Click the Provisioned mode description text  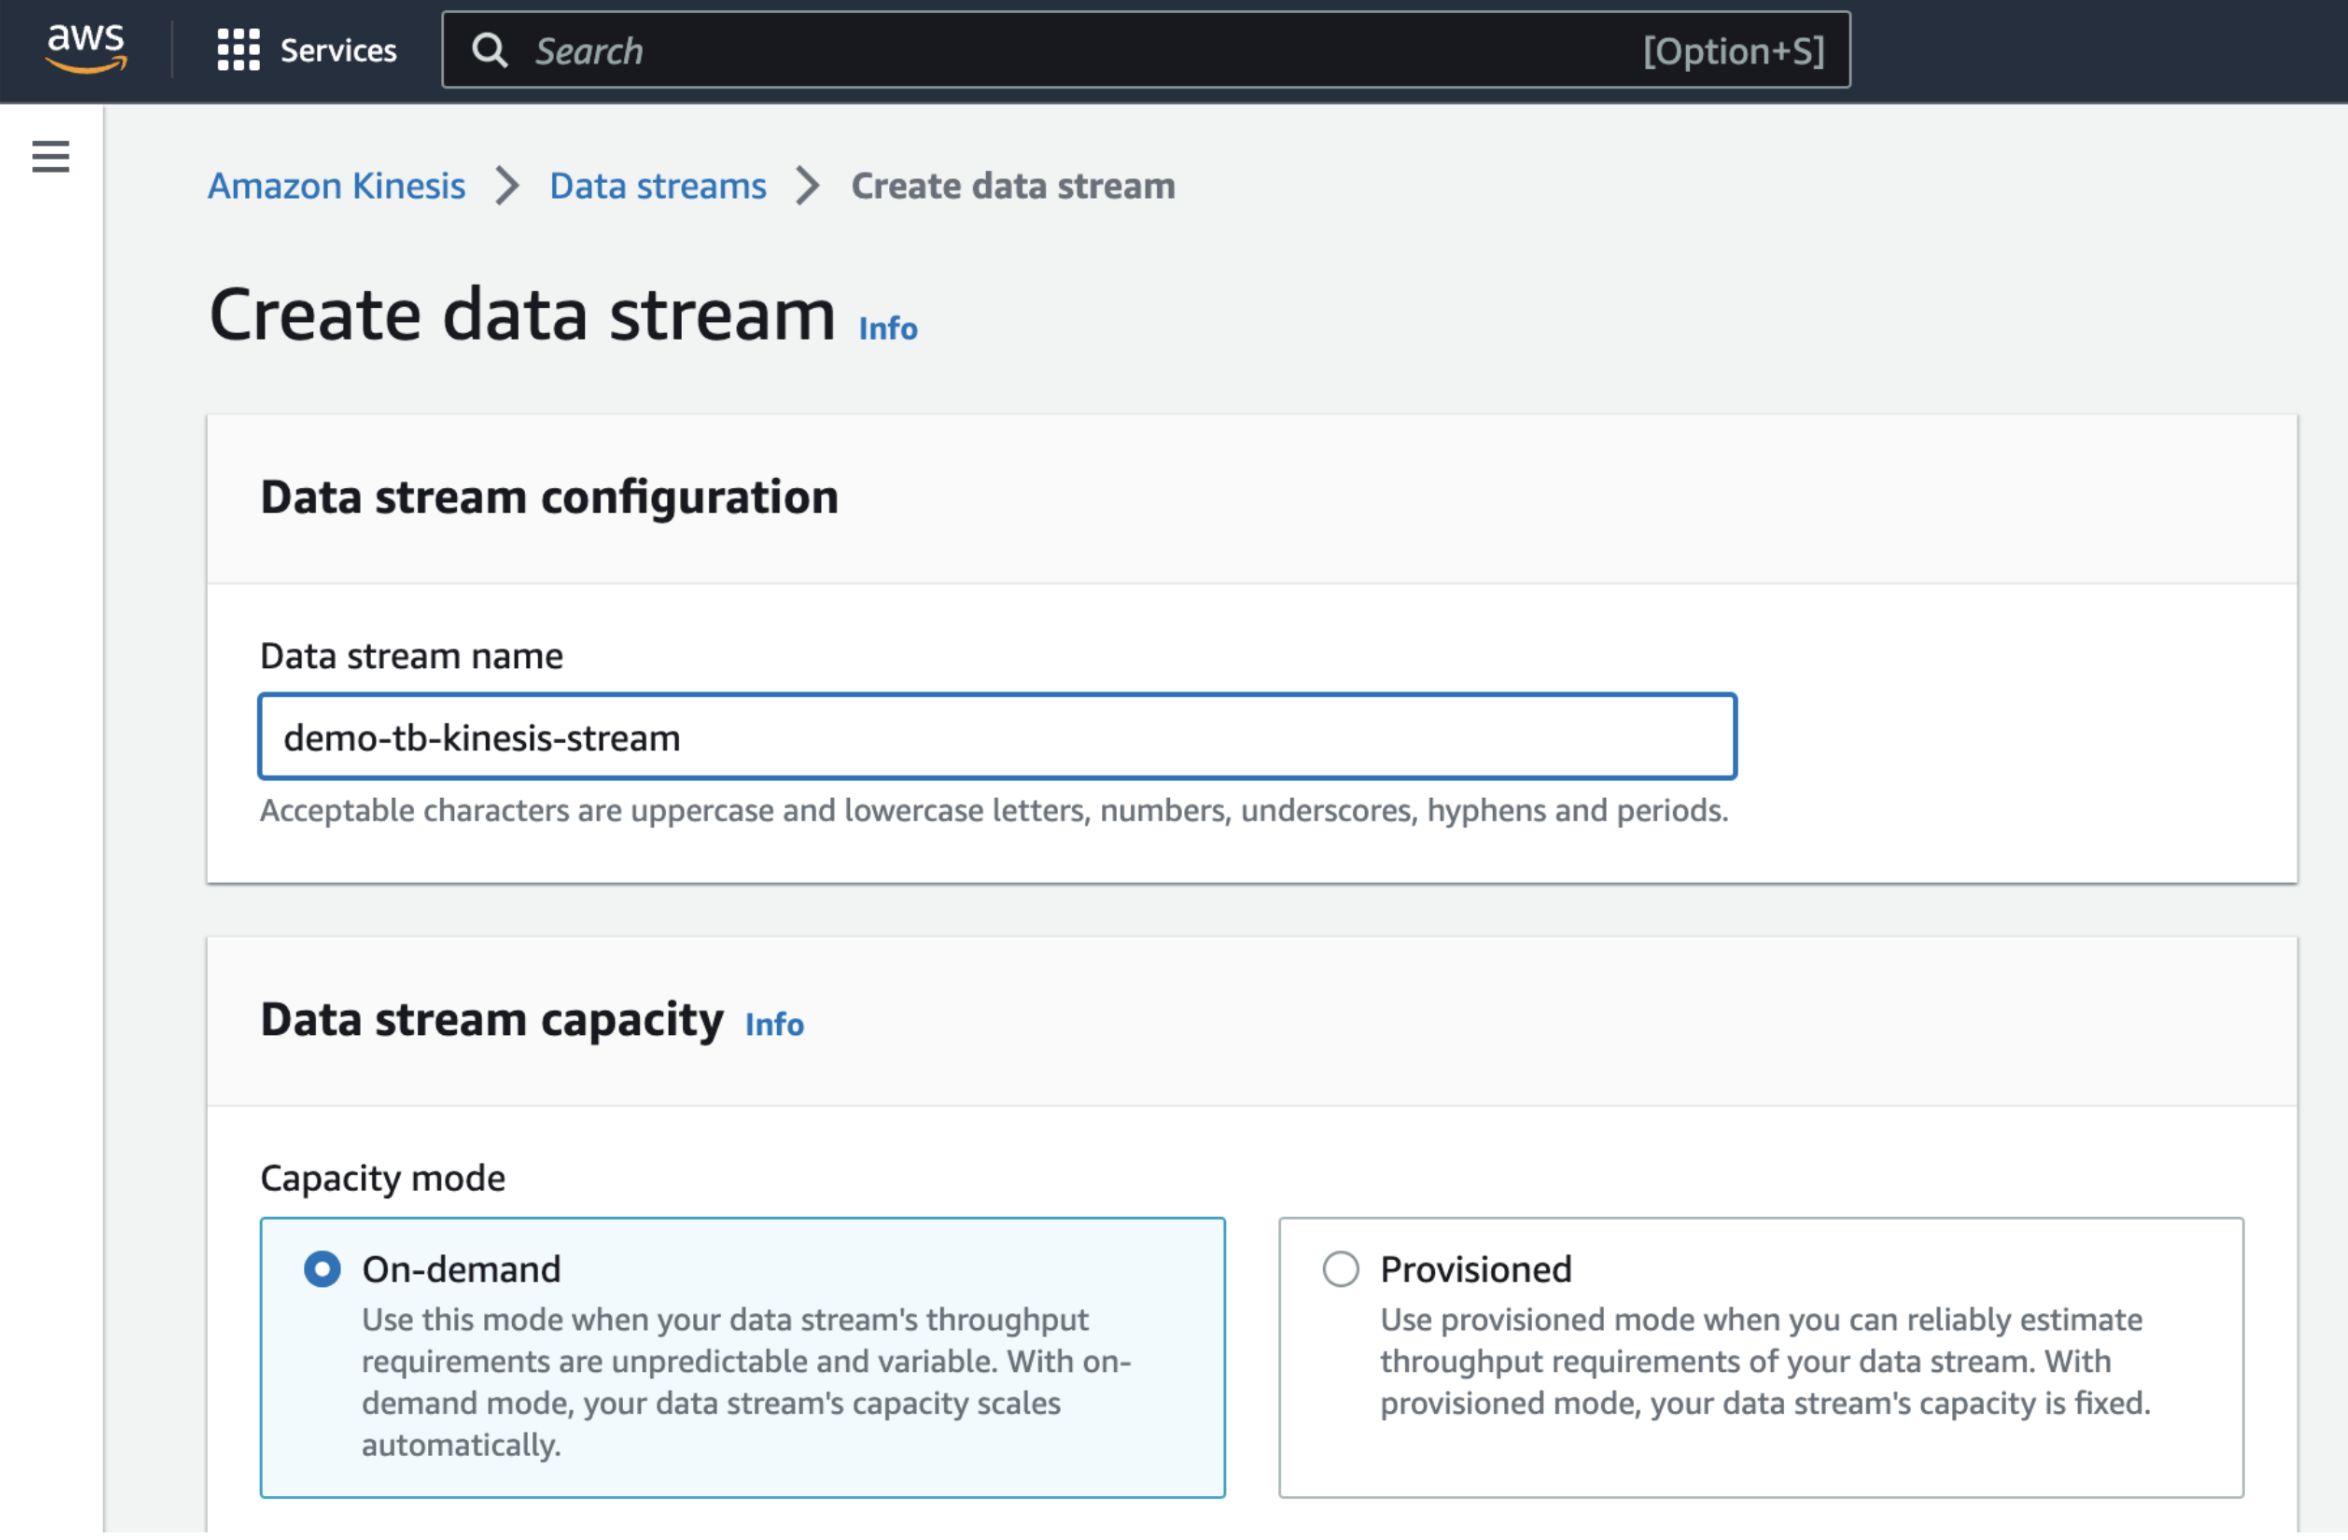(1765, 1361)
